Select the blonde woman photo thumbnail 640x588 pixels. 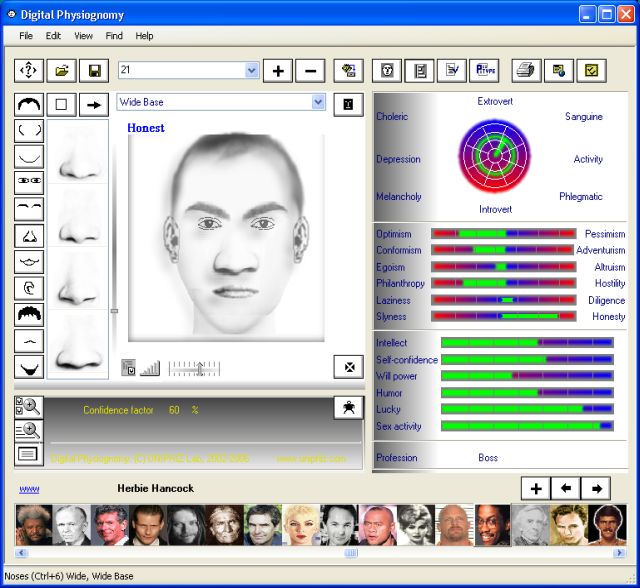click(x=300, y=525)
